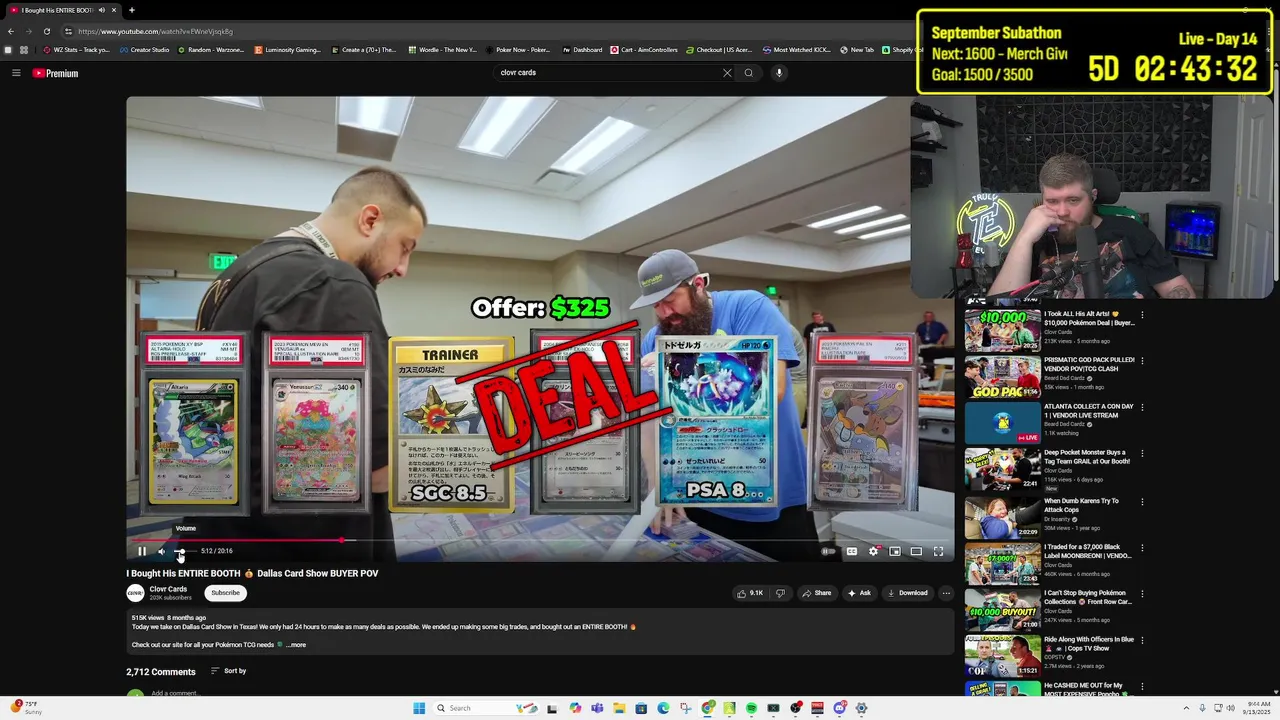Open options for 'Ride Along With Officers'

(x=1142, y=642)
